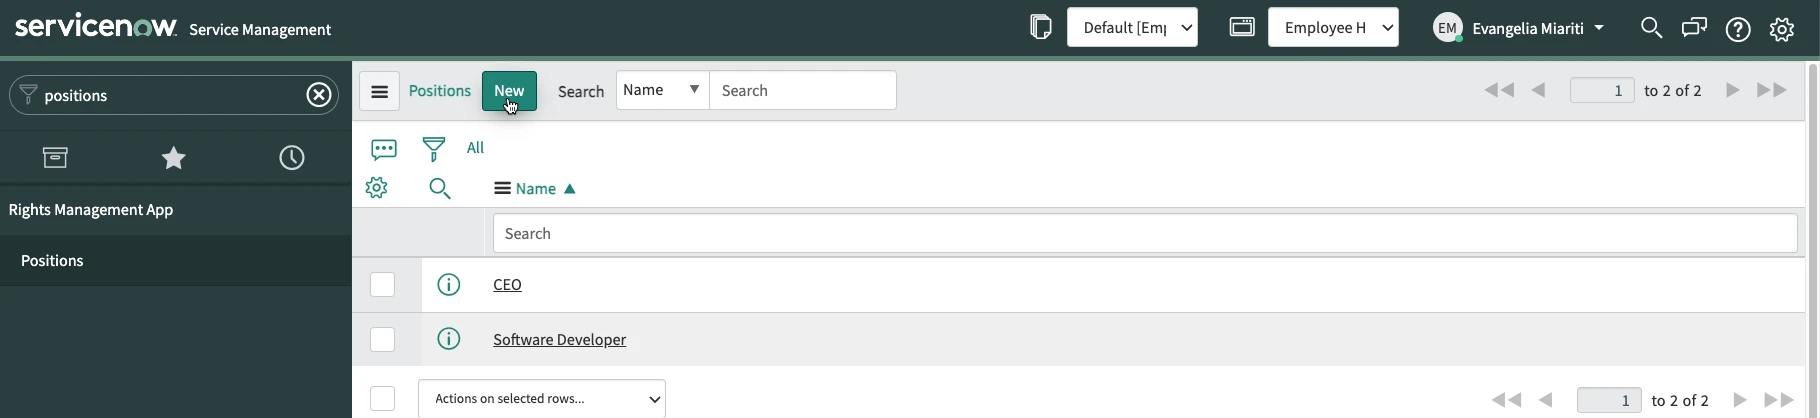
Task: Preview the CEO record info icon
Action: click(x=449, y=285)
